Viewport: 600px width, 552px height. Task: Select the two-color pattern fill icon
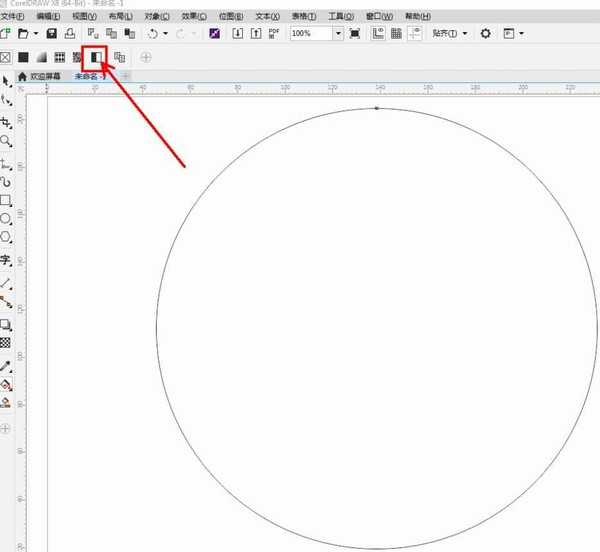[97, 57]
